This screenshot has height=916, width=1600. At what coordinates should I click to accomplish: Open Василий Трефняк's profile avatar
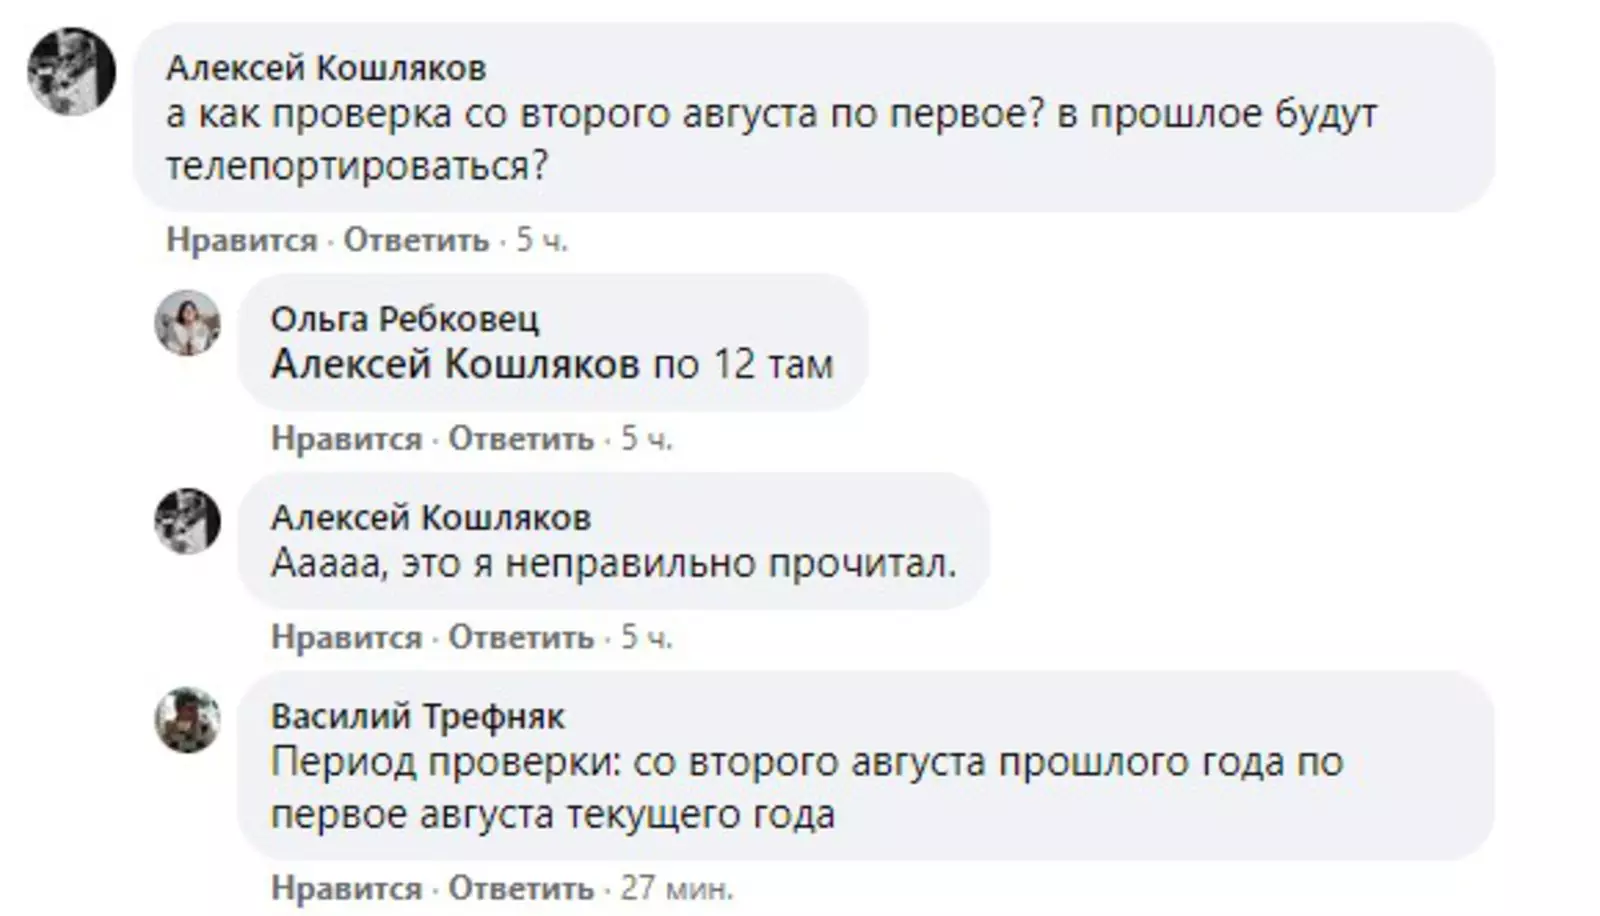click(x=187, y=720)
